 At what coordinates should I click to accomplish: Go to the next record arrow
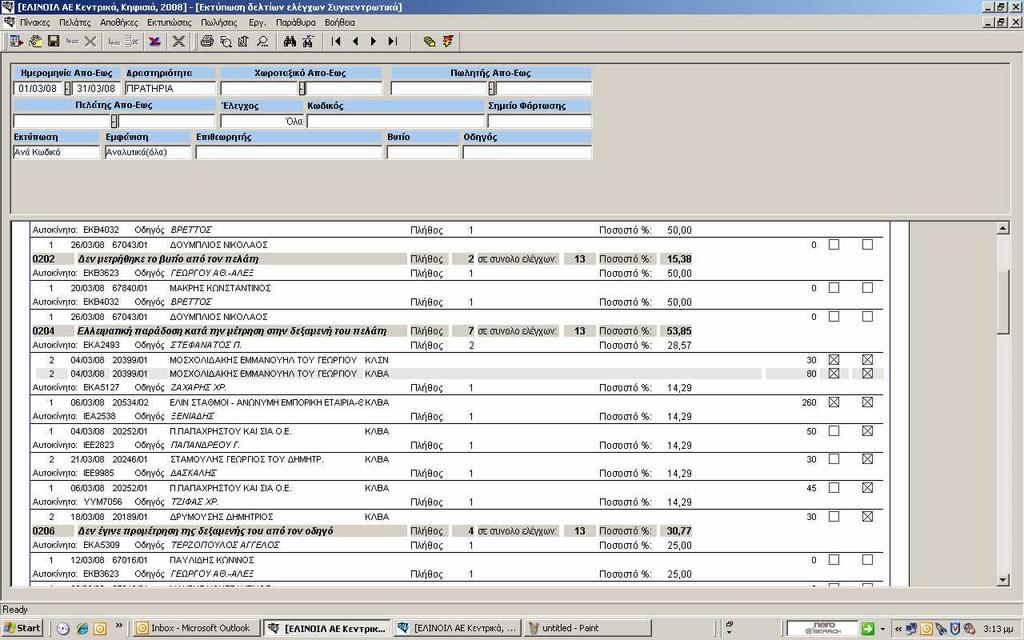click(x=374, y=41)
